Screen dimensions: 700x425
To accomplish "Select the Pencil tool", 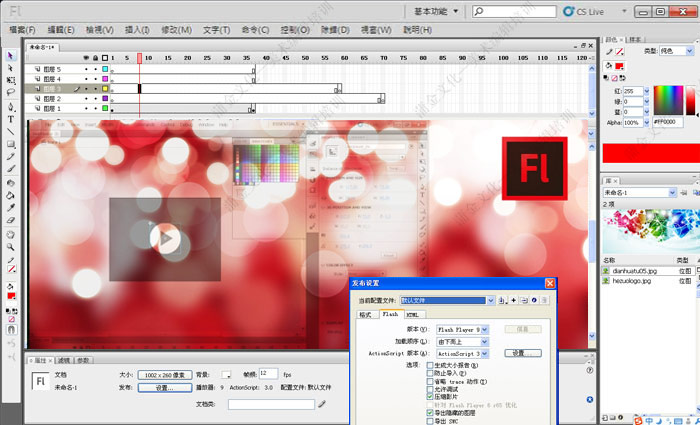I will [x=11, y=157].
